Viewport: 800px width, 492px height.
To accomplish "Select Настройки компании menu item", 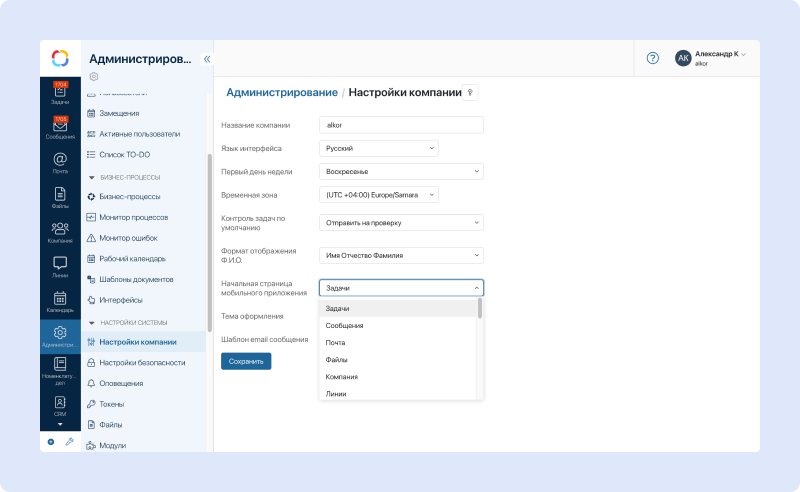I will point(143,342).
